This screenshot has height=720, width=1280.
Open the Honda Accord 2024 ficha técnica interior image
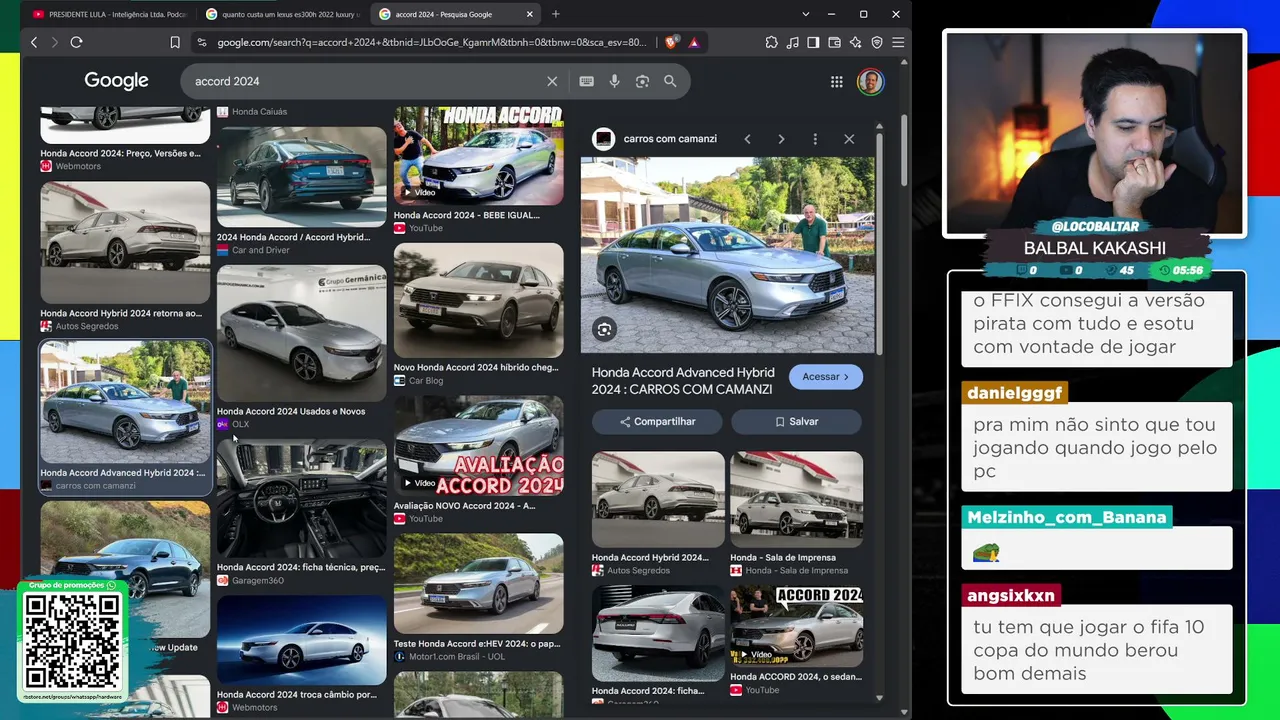click(301, 499)
